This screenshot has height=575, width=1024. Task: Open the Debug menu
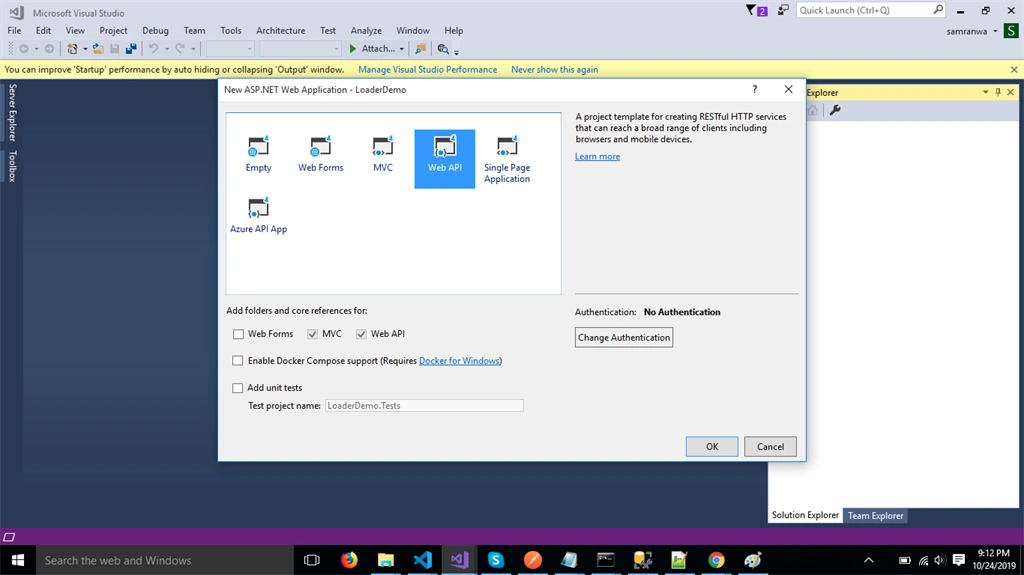pos(155,31)
